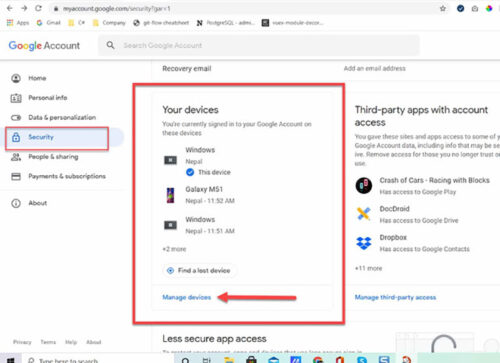Click the Crash of Cars app icon
The width and height of the screenshot is (500, 363).
point(364,186)
